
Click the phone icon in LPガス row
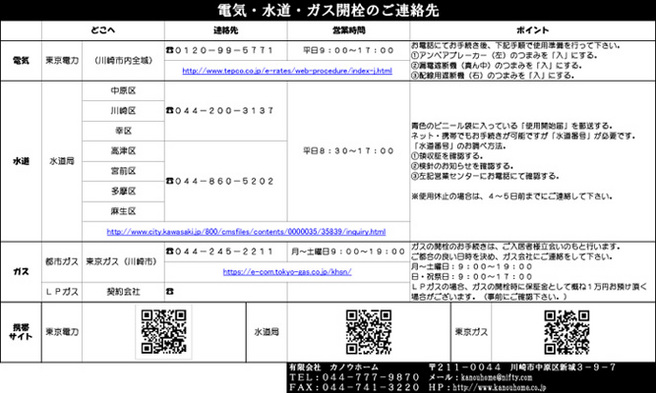click(x=169, y=291)
